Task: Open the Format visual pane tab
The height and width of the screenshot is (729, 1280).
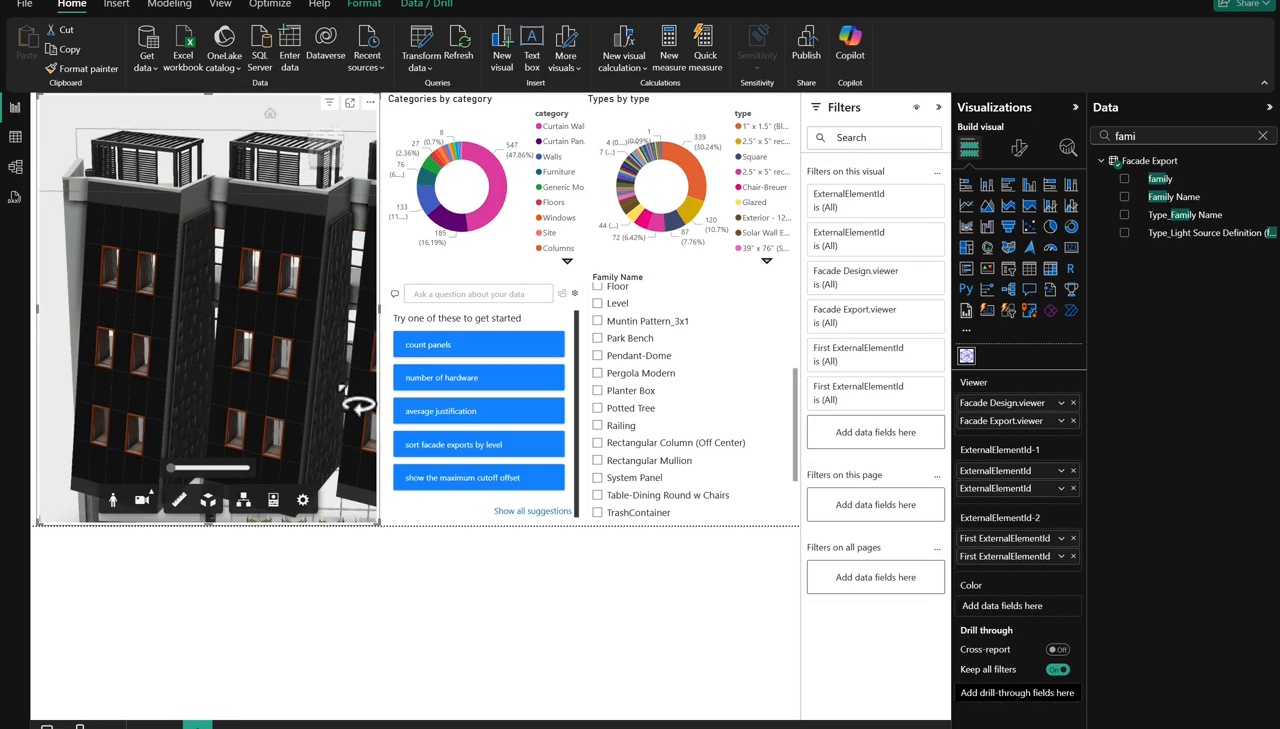Action: pos(1019,148)
